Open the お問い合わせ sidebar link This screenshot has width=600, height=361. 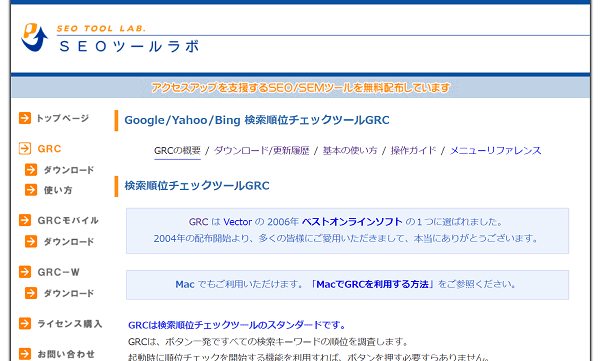[x=66, y=354]
